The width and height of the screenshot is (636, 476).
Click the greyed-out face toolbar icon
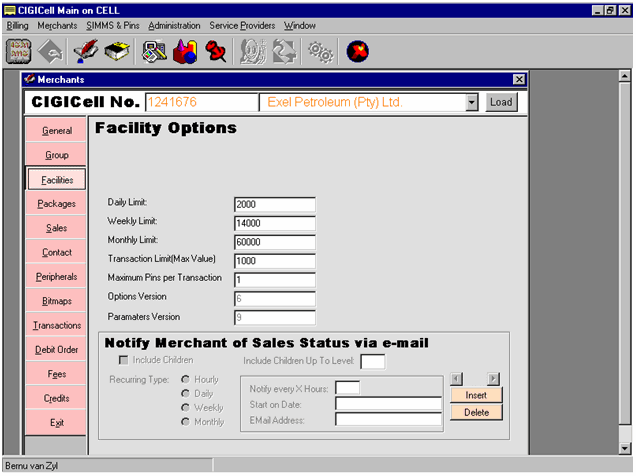pos(253,51)
